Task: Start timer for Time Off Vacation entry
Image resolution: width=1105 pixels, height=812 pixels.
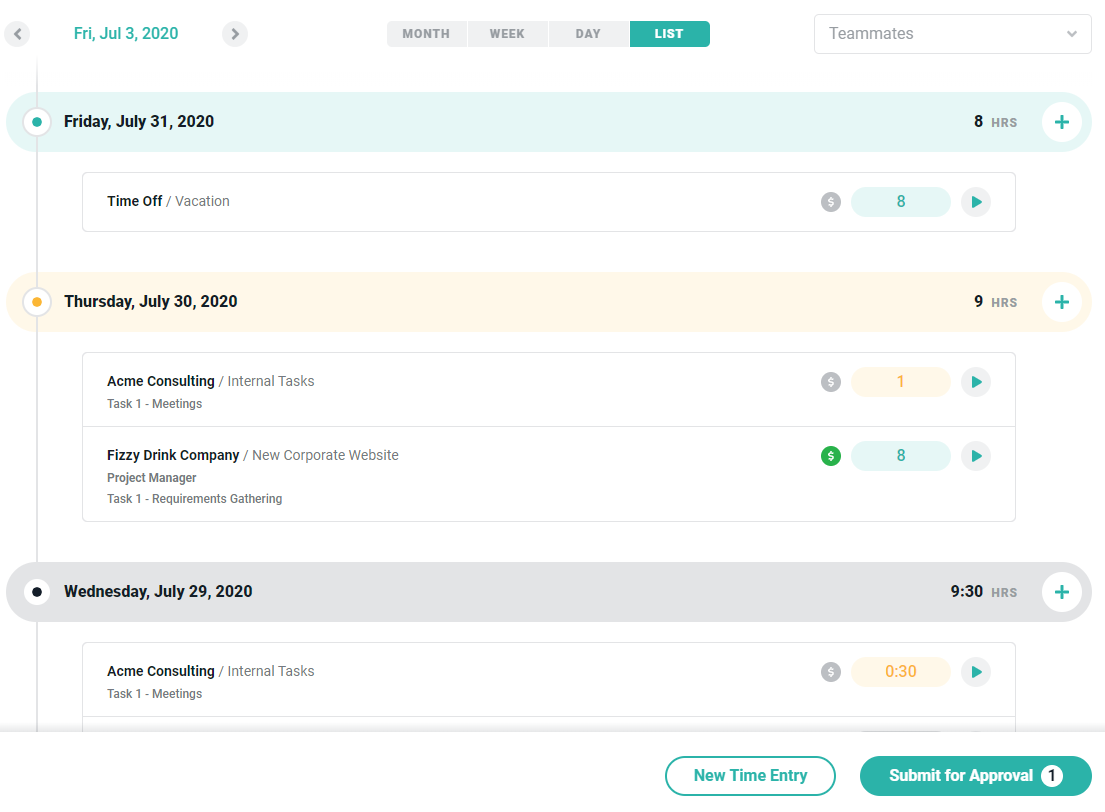Action: pyautogui.click(x=976, y=202)
